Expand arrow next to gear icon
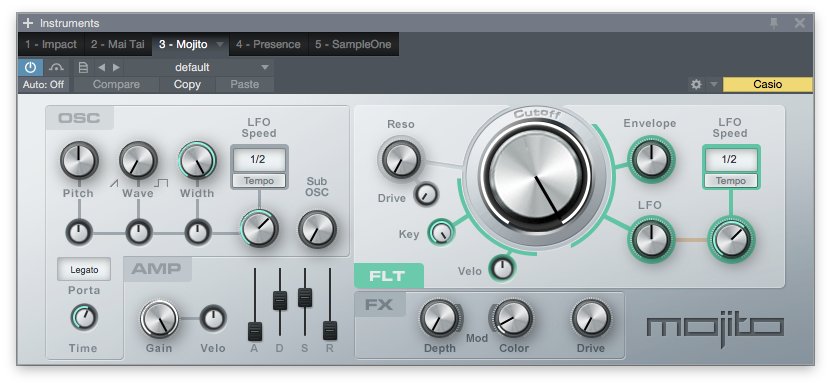The image size is (831, 386). (x=713, y=84)
